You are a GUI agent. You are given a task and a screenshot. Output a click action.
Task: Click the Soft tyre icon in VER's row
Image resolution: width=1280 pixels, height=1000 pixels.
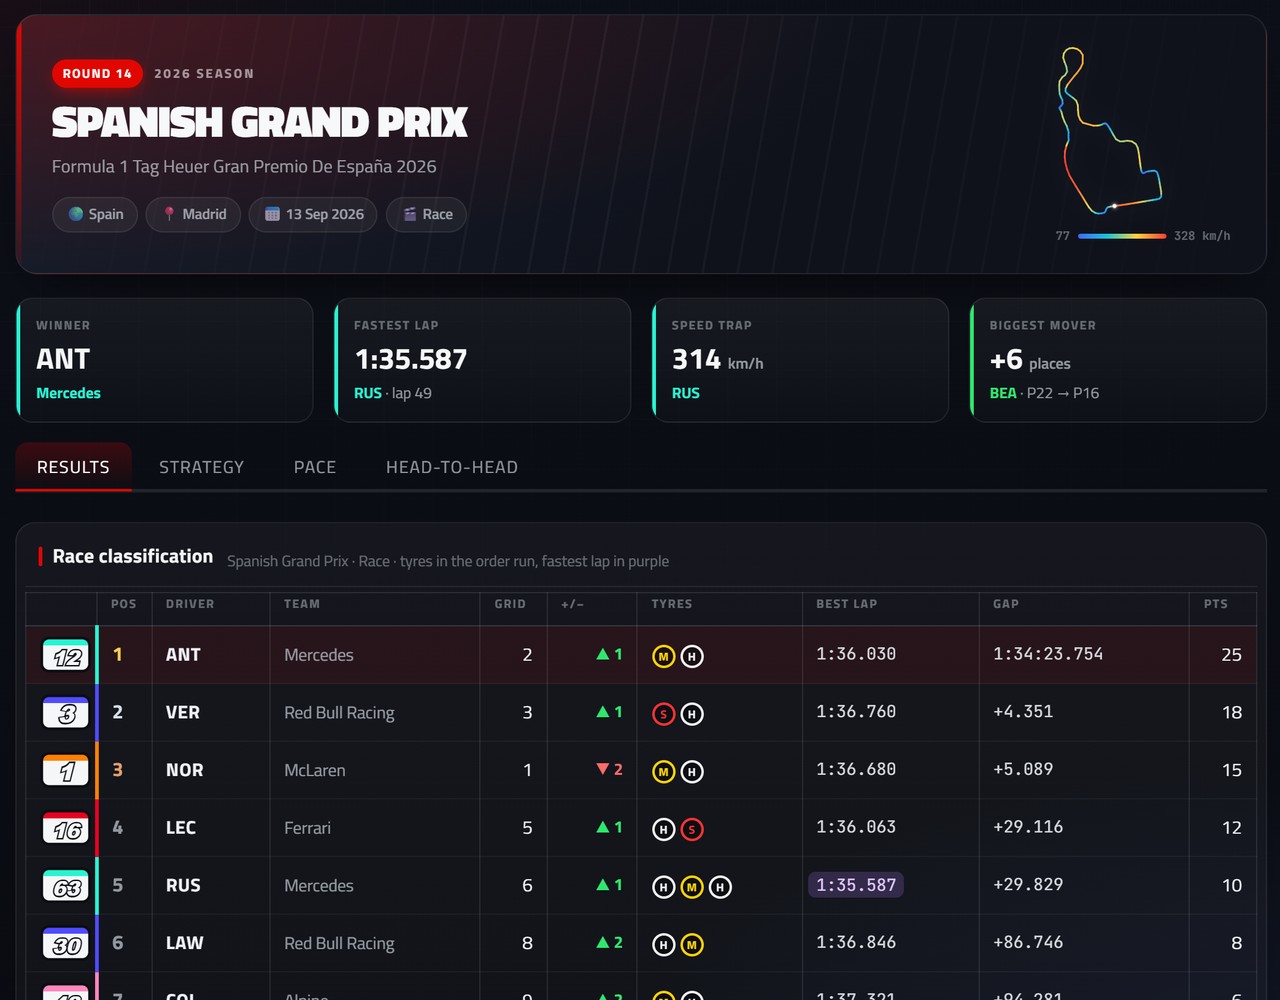(664, 714)
